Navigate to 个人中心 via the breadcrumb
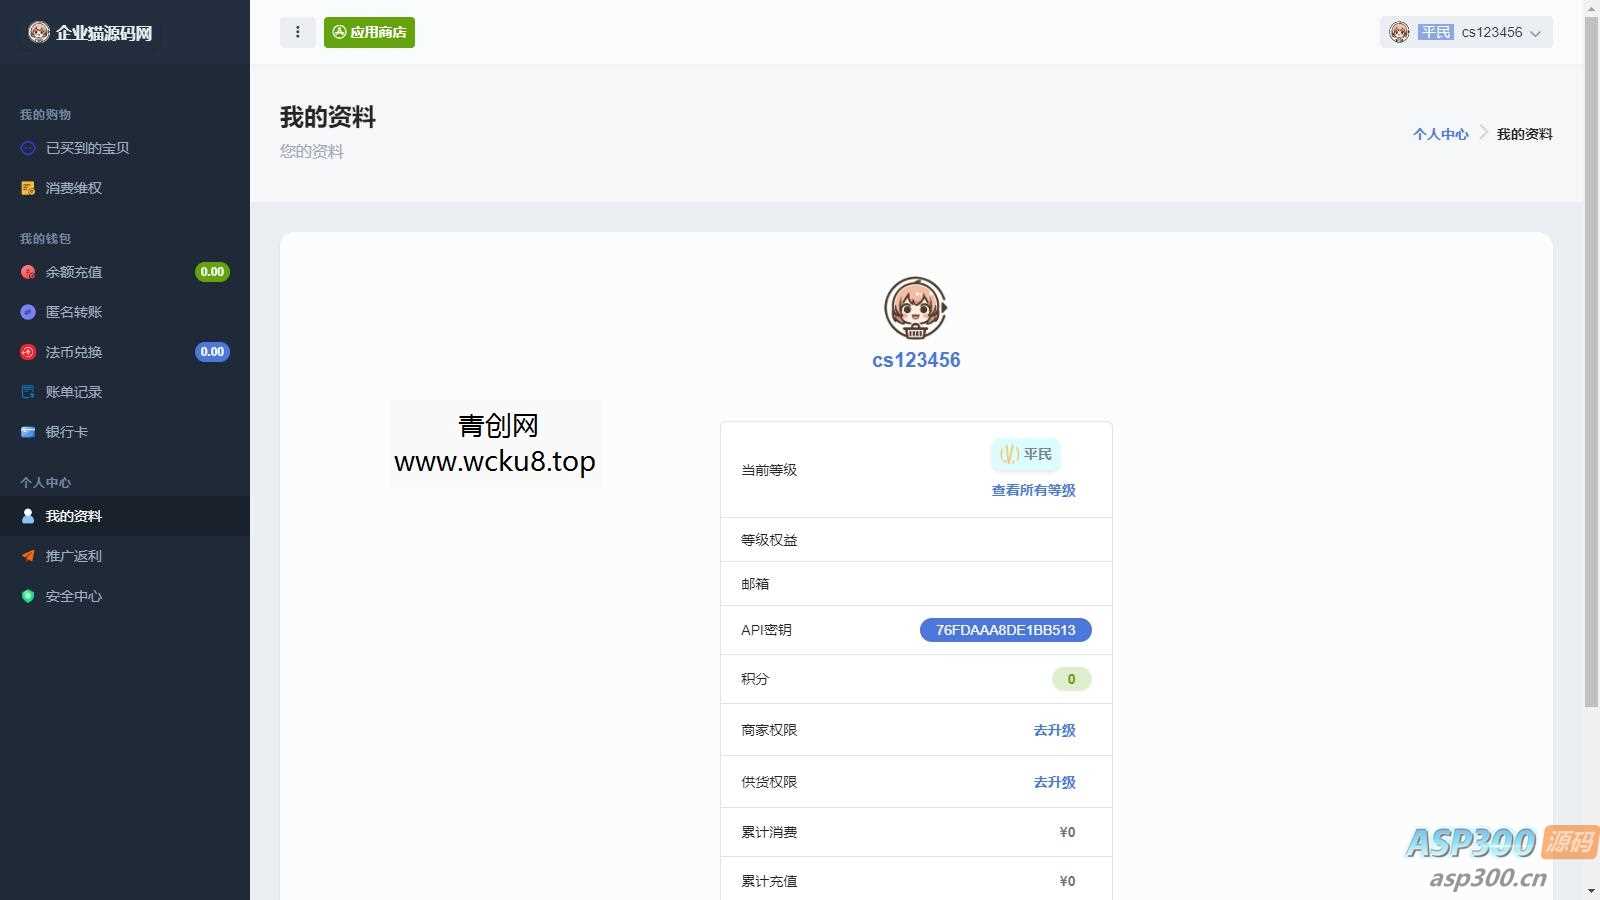 [1440, 133]
